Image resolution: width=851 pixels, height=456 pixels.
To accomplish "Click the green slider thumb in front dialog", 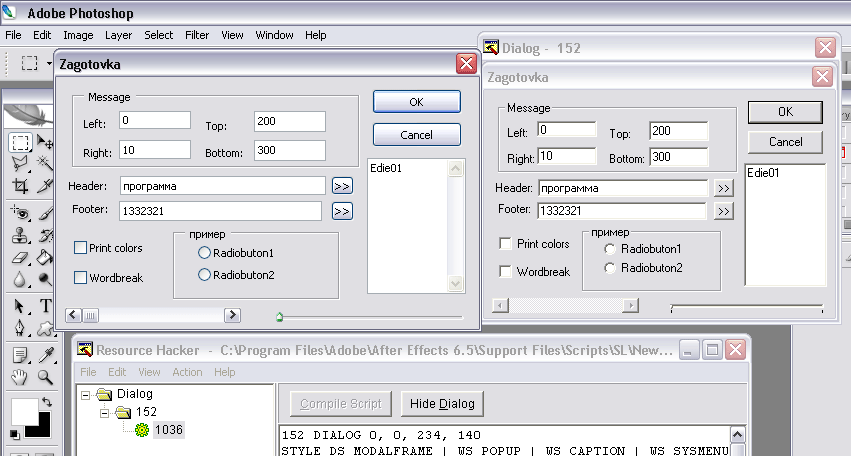I will [279, 317].
